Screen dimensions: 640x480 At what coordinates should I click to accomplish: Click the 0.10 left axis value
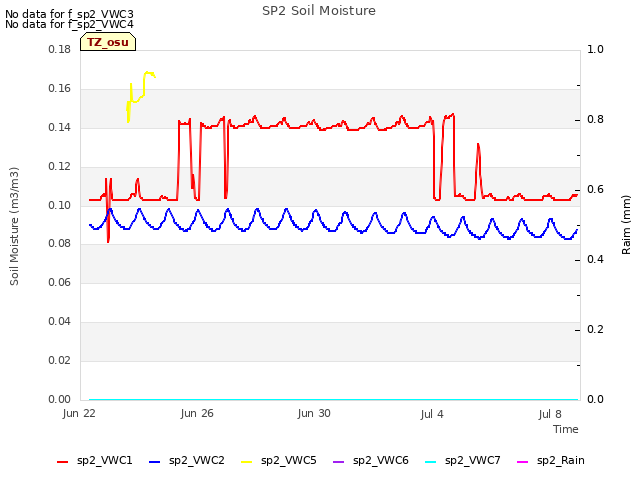click(60, 205)
